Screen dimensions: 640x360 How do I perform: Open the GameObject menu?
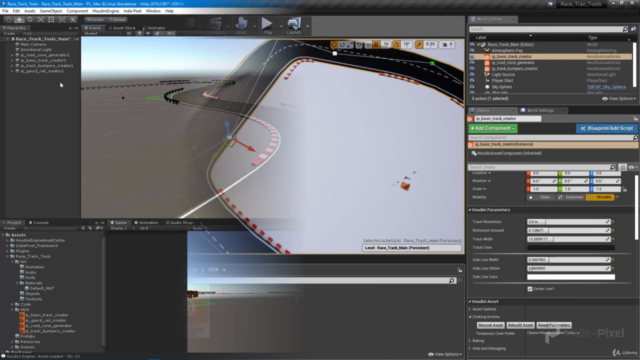point(51,11)
